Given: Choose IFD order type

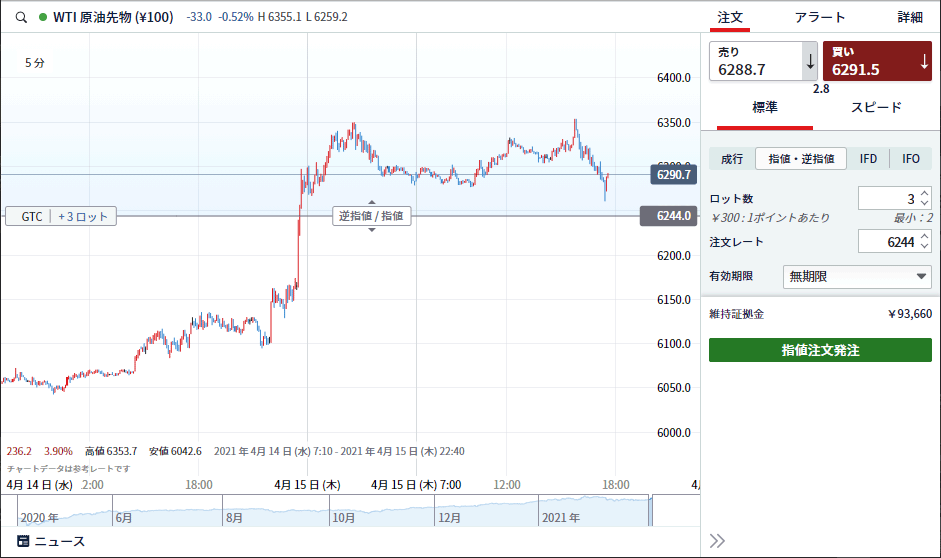Looking at the screenshot, I should (x=868, y=159).
